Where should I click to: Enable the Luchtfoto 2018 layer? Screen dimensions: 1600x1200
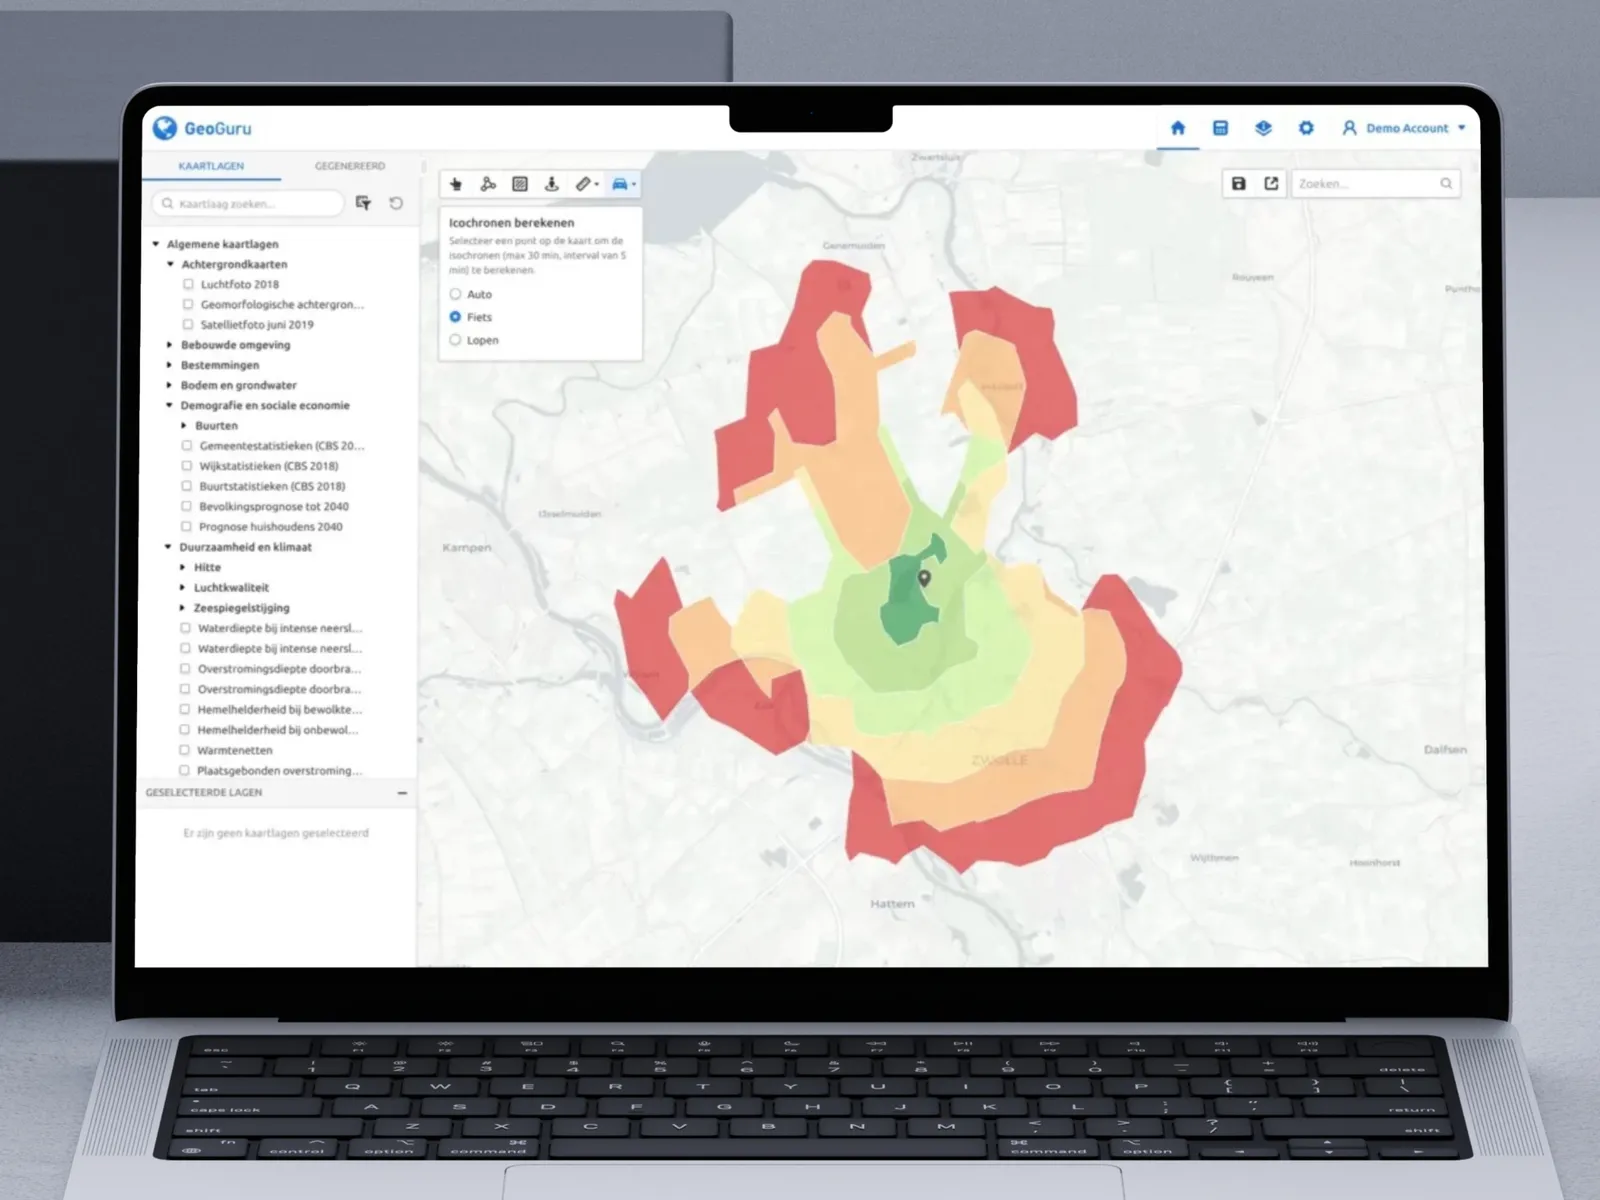[188, 284]
